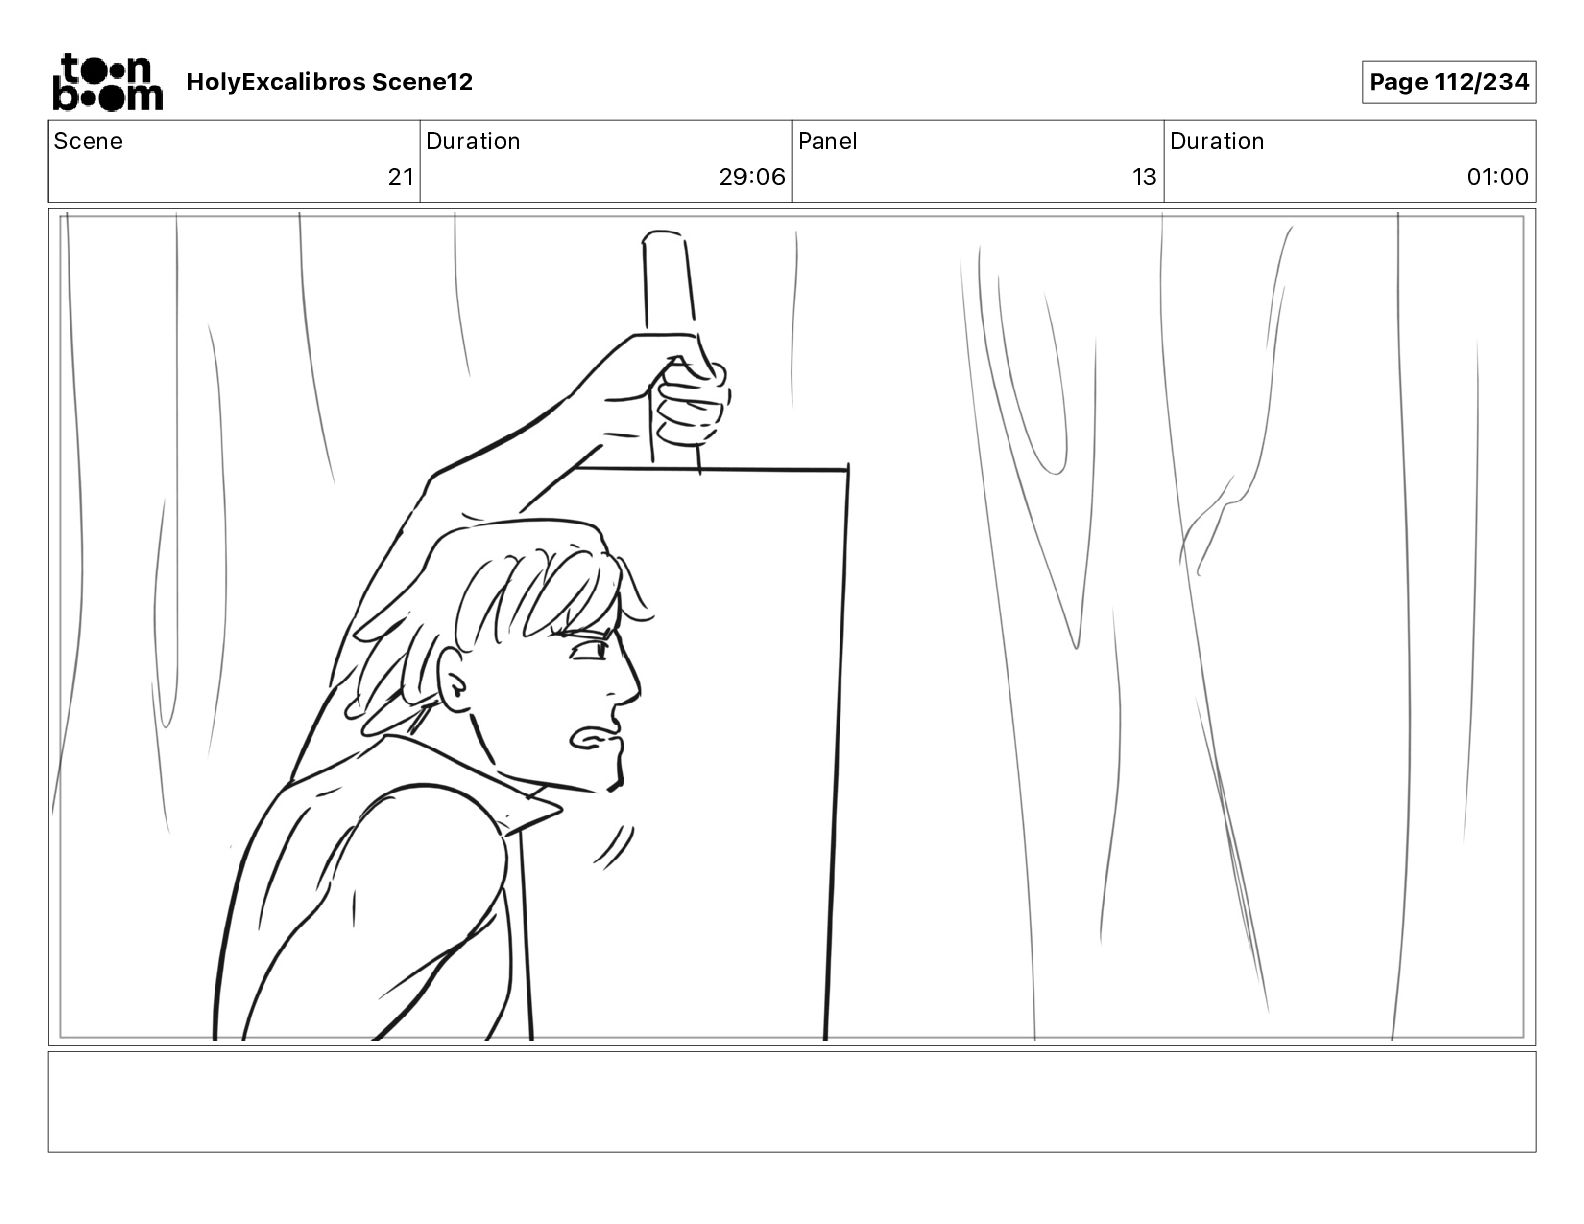The width and height of the screenshot is (1584, 1224).
Task: Click the panel duration 01:00 cell
Action: 1350,161
